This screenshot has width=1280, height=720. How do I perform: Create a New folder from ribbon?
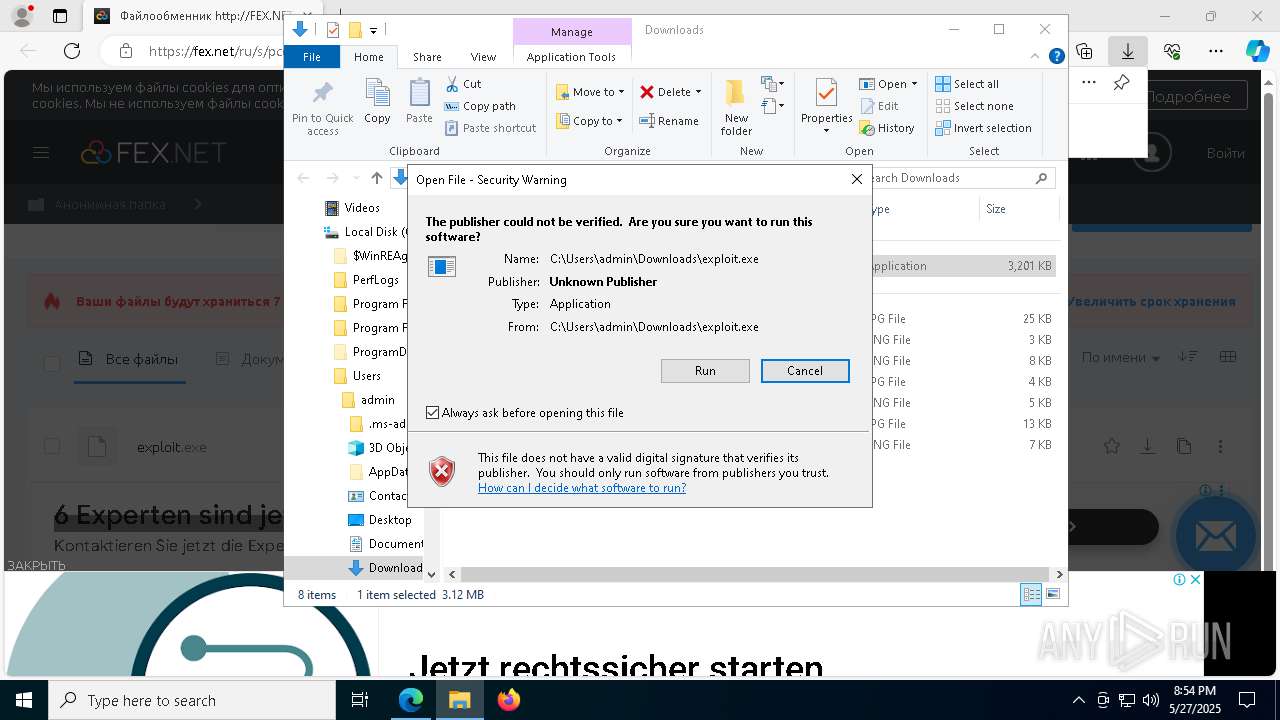[736, 107]
